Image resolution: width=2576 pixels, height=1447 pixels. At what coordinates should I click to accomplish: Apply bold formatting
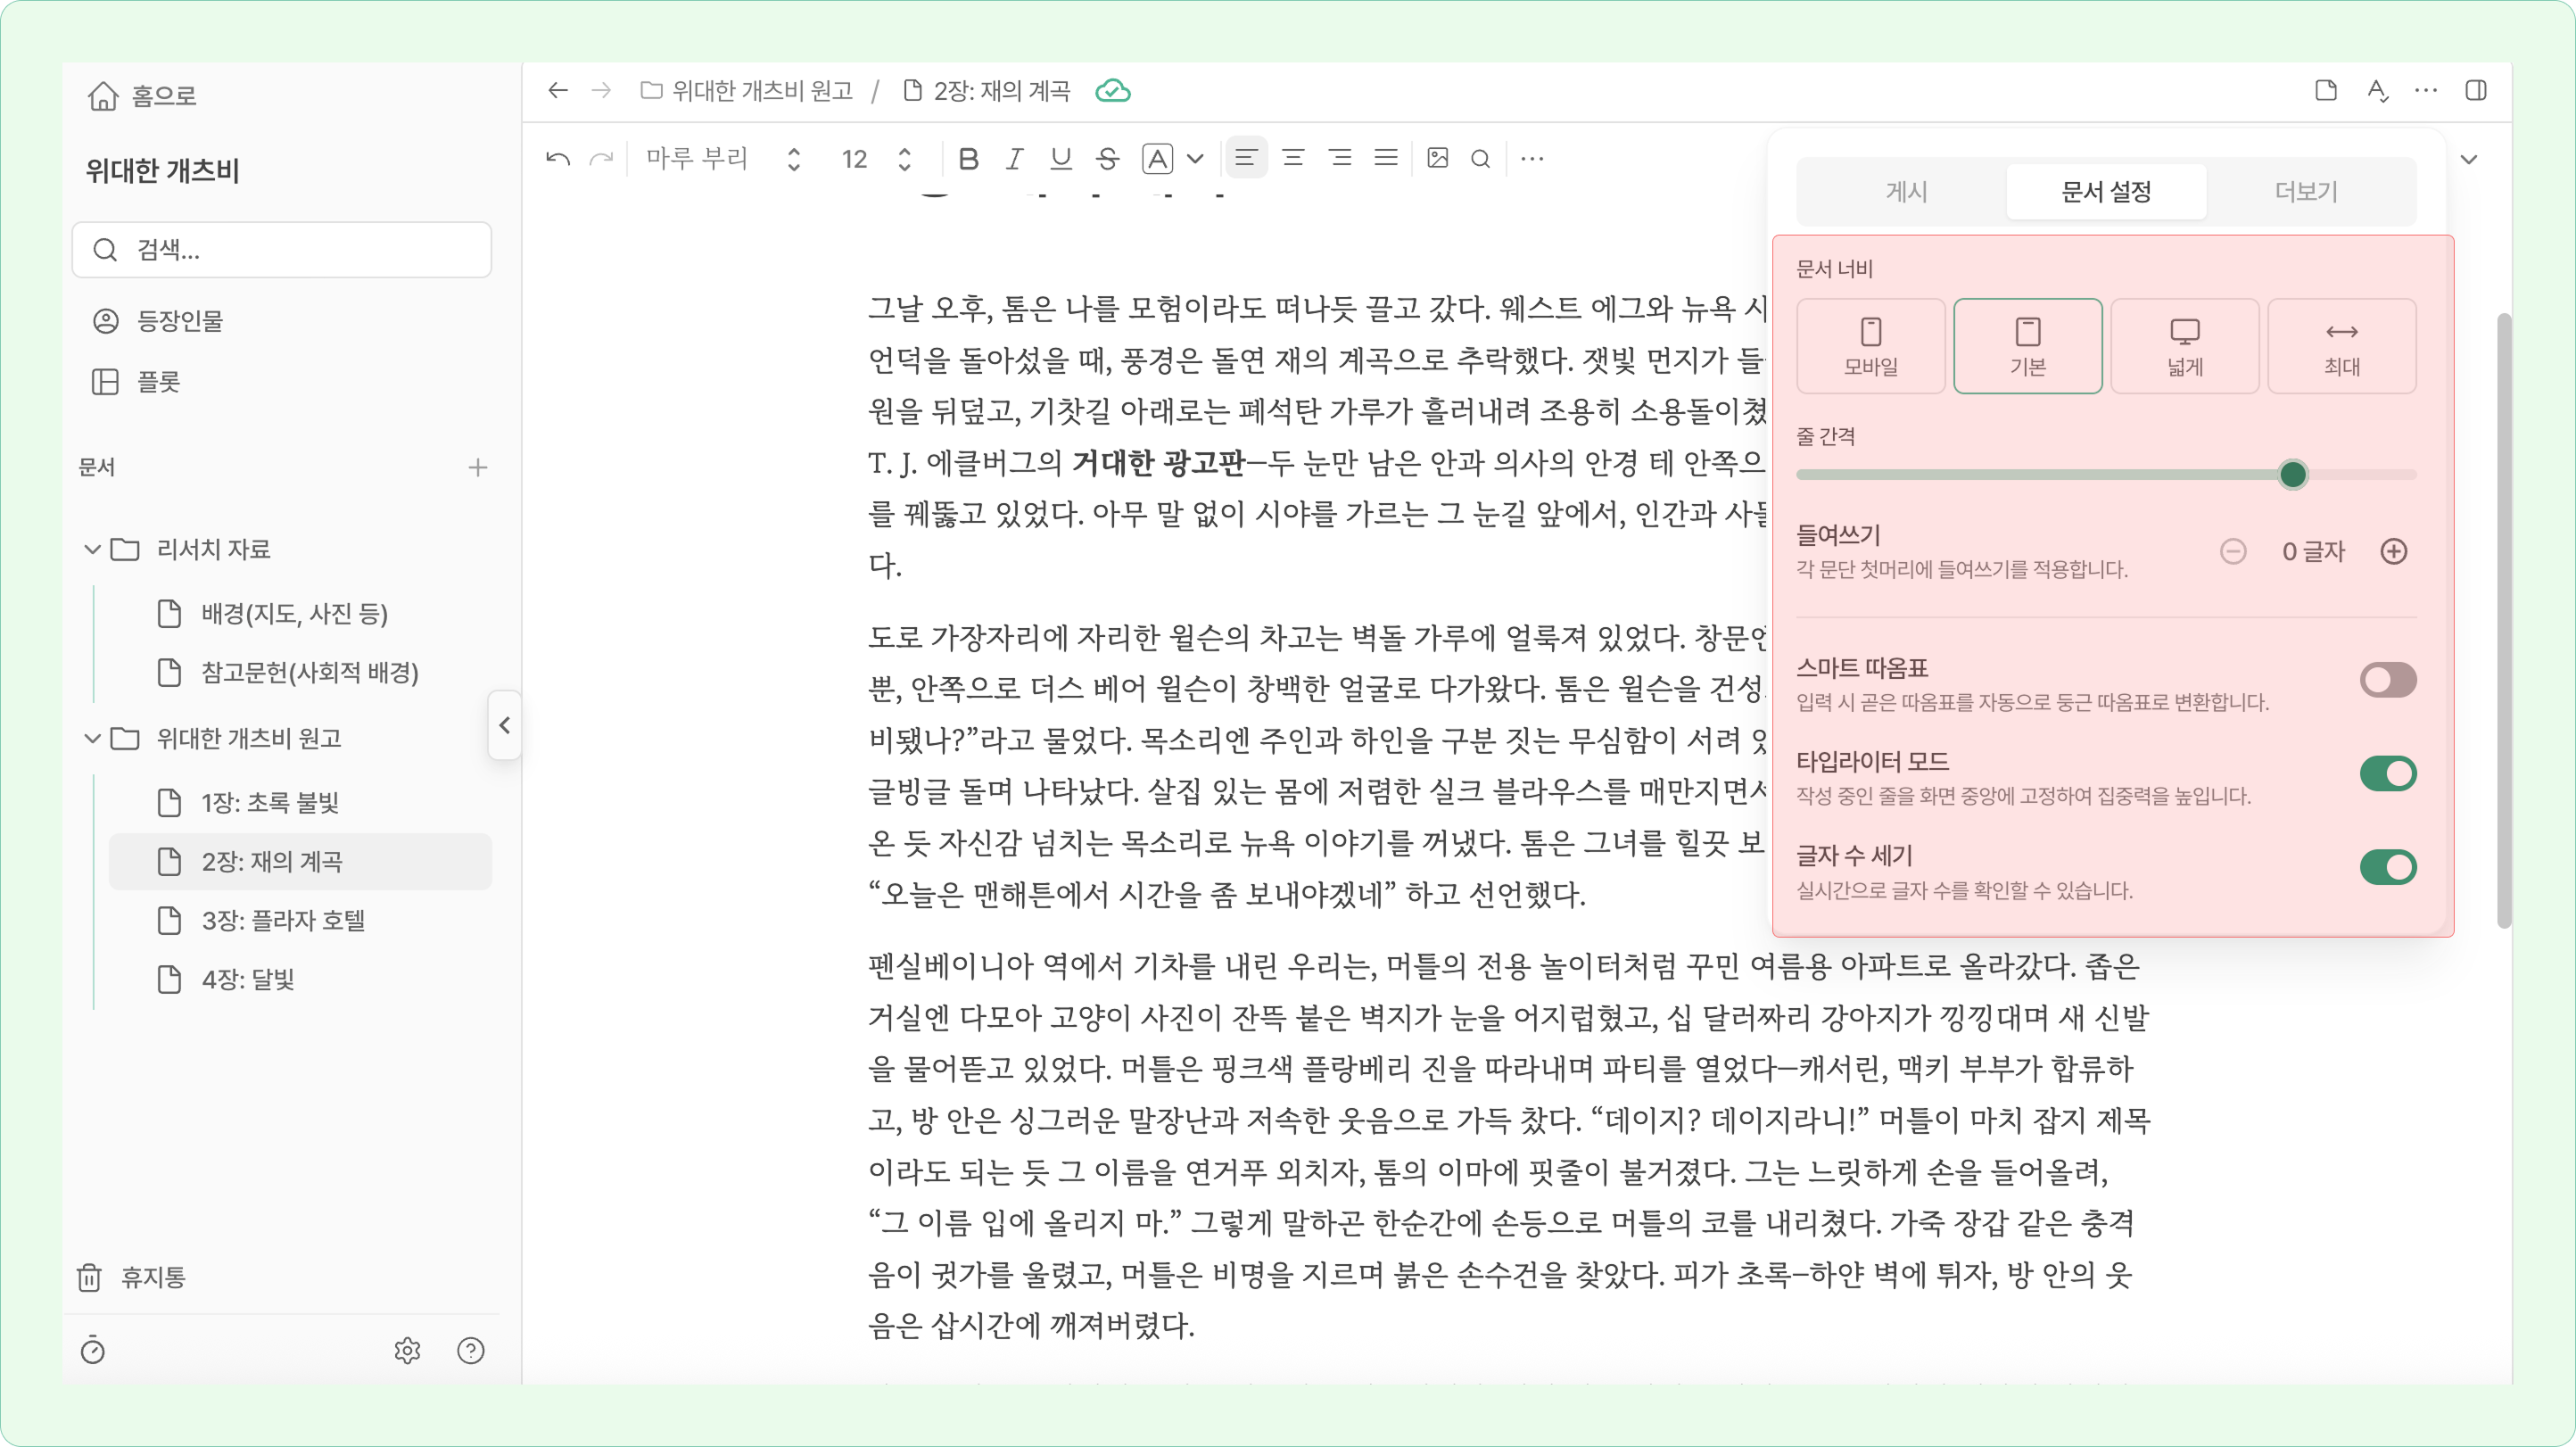[x=968, y=158]
